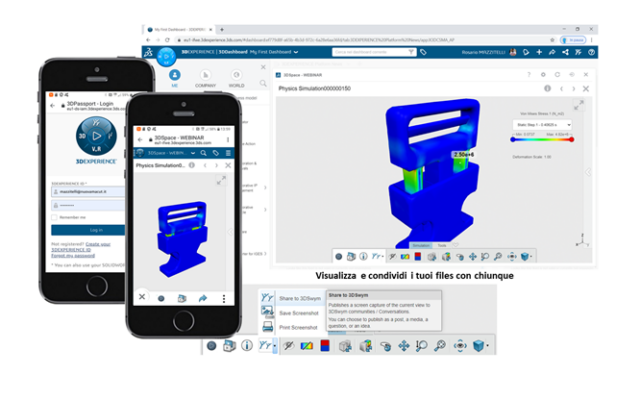This screenshot has width=640, height=400.
Task: Open the 3DSwym share dropdown arrow in the enlarged toolbar
Action: [275, 346]
